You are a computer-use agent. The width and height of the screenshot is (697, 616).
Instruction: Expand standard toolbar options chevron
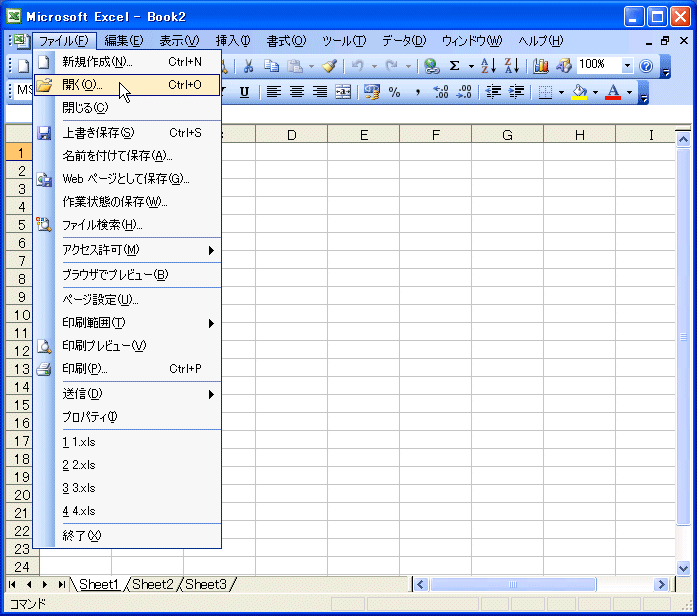pos(665,67)
